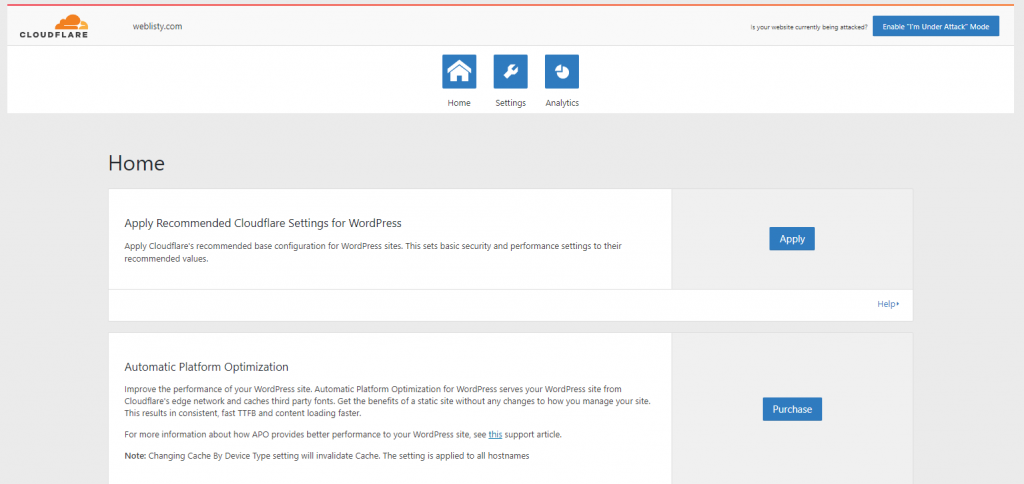
Task: Click the Home page heading
Action: pyautogui.click(x=136, y=163)
